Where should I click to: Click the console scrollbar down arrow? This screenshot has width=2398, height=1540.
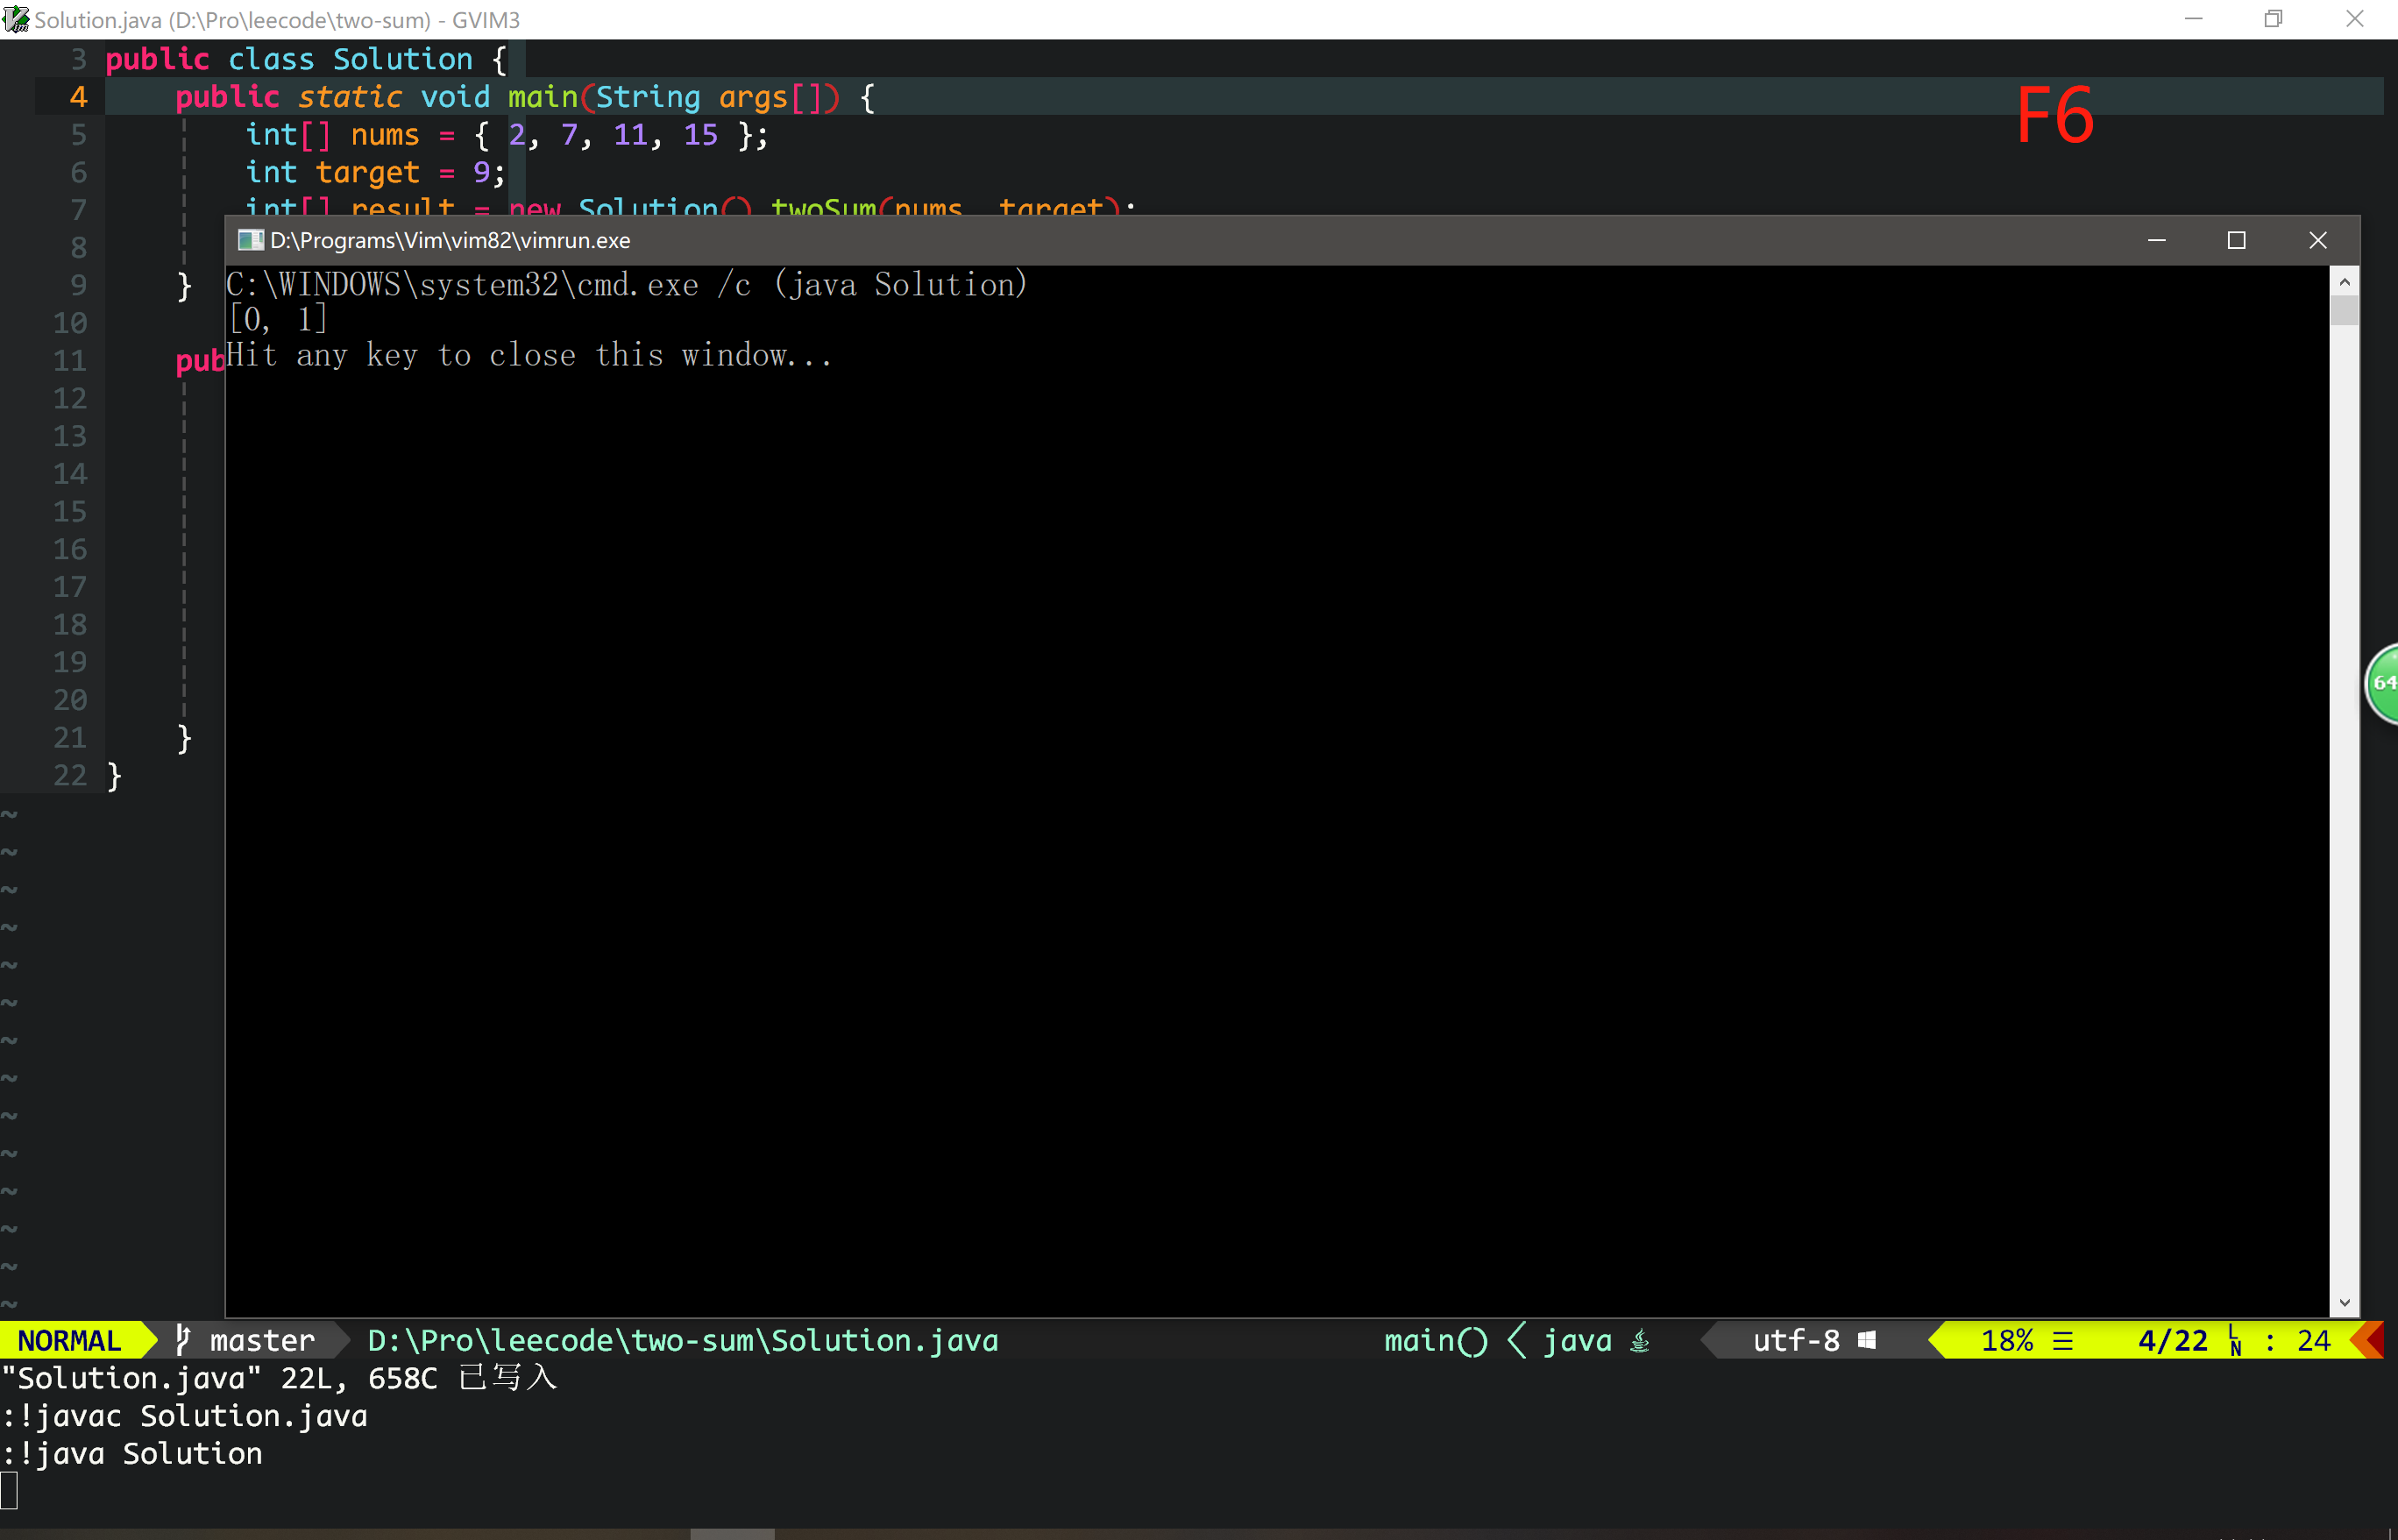point(2344,1302)
